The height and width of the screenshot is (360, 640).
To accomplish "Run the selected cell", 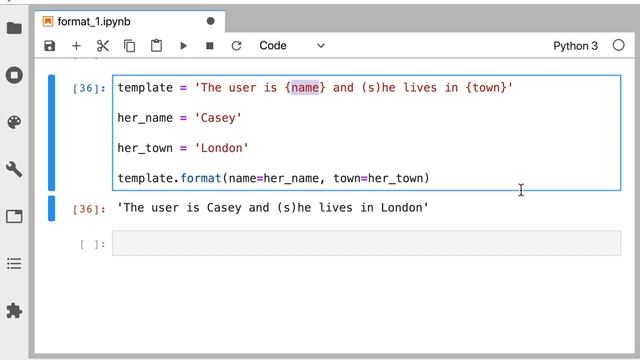I will tap(183, 46).
